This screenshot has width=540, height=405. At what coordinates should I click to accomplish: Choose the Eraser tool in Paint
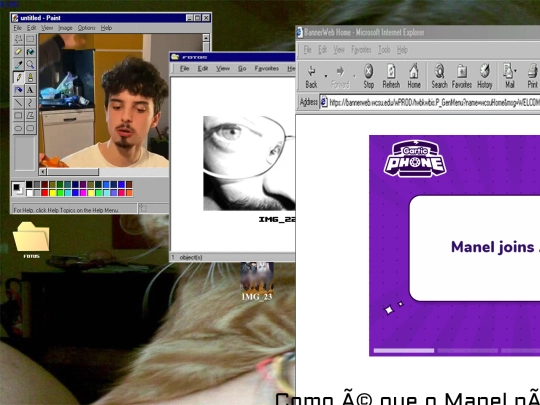pos(18,52)
